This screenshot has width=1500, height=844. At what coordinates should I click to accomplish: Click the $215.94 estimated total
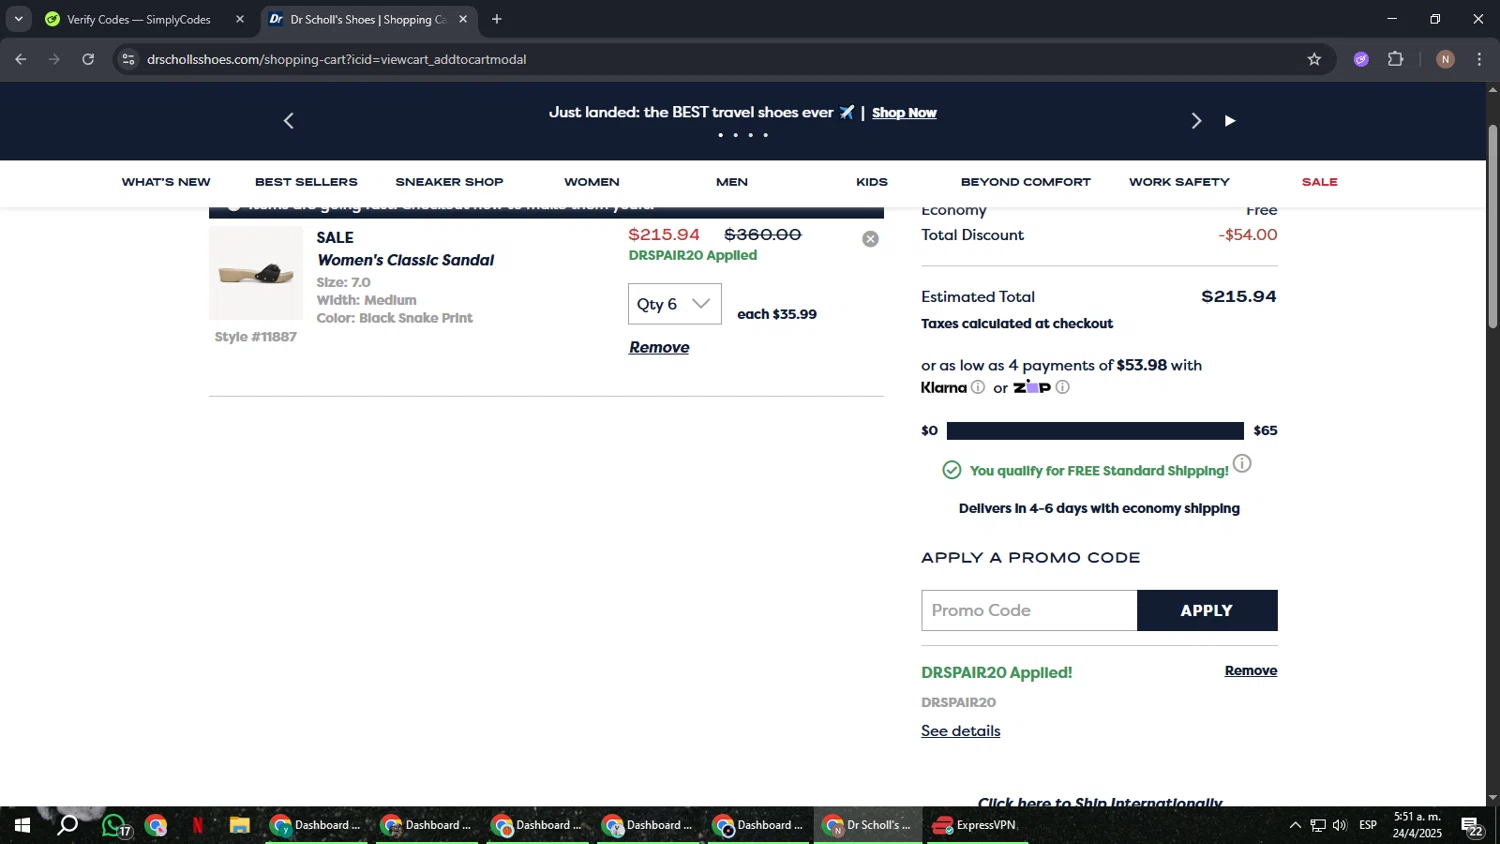pyautogui.click(x=1239, y=297)
